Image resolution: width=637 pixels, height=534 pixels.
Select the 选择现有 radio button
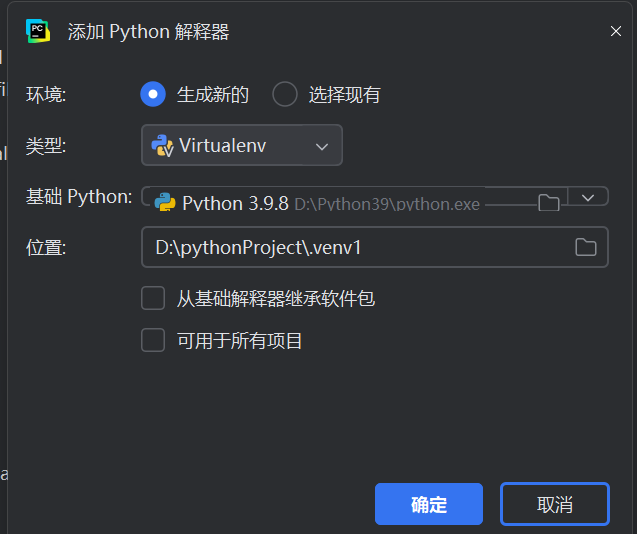tap(285, 94)
